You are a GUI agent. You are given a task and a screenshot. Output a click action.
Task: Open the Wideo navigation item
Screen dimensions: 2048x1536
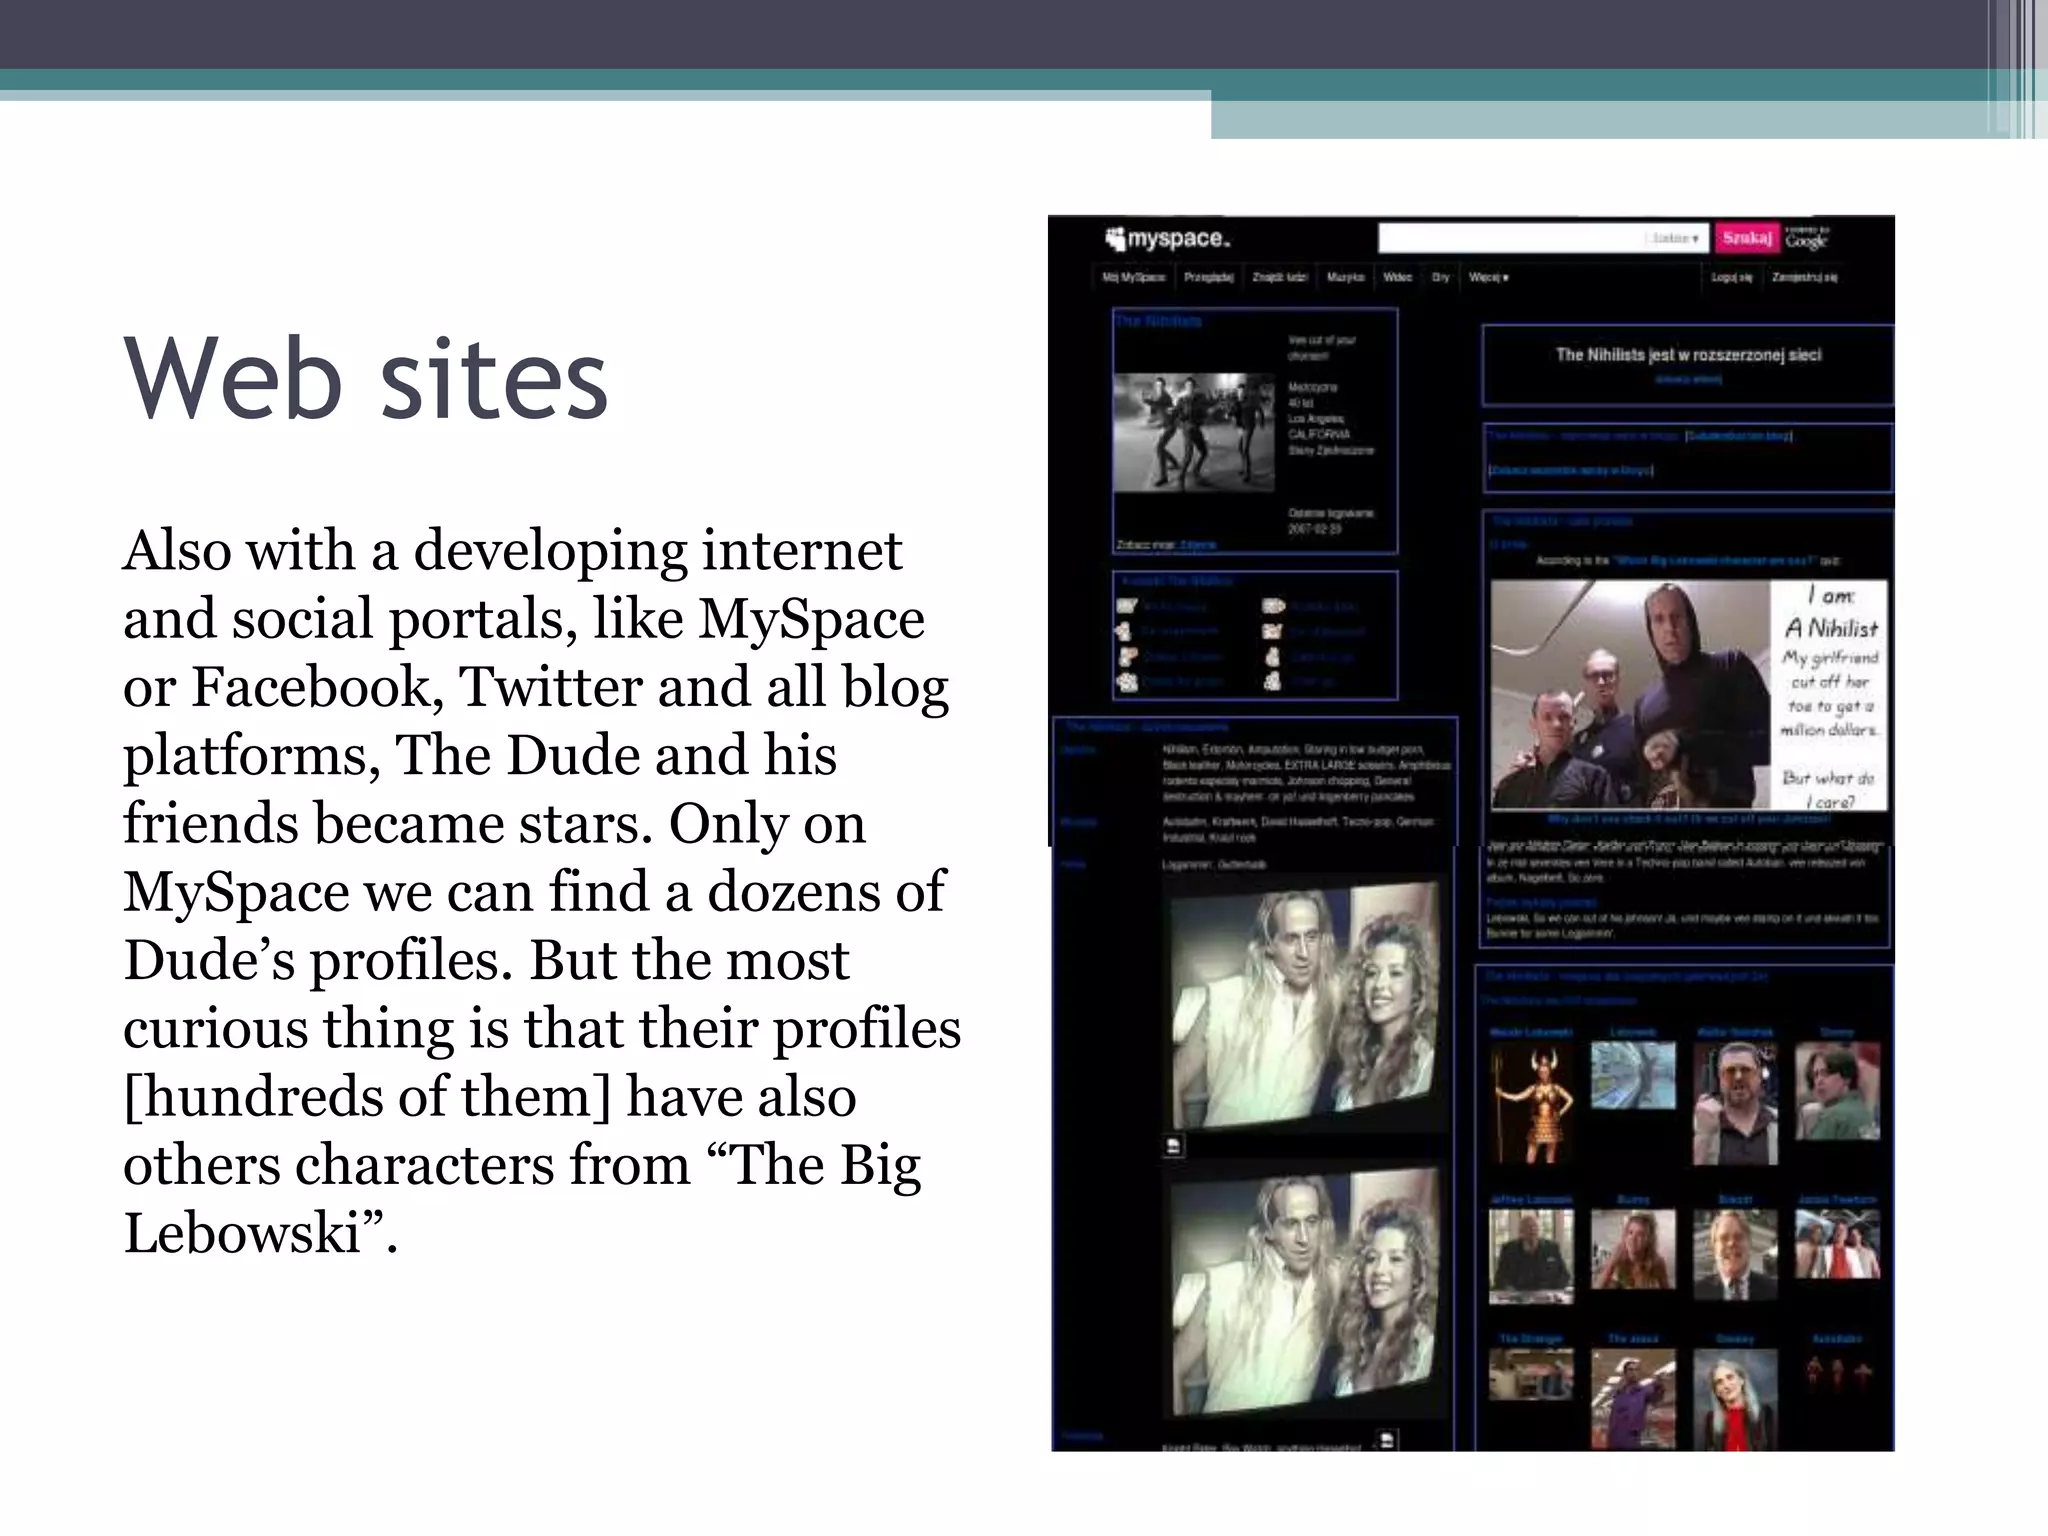tap(1398, 277)
